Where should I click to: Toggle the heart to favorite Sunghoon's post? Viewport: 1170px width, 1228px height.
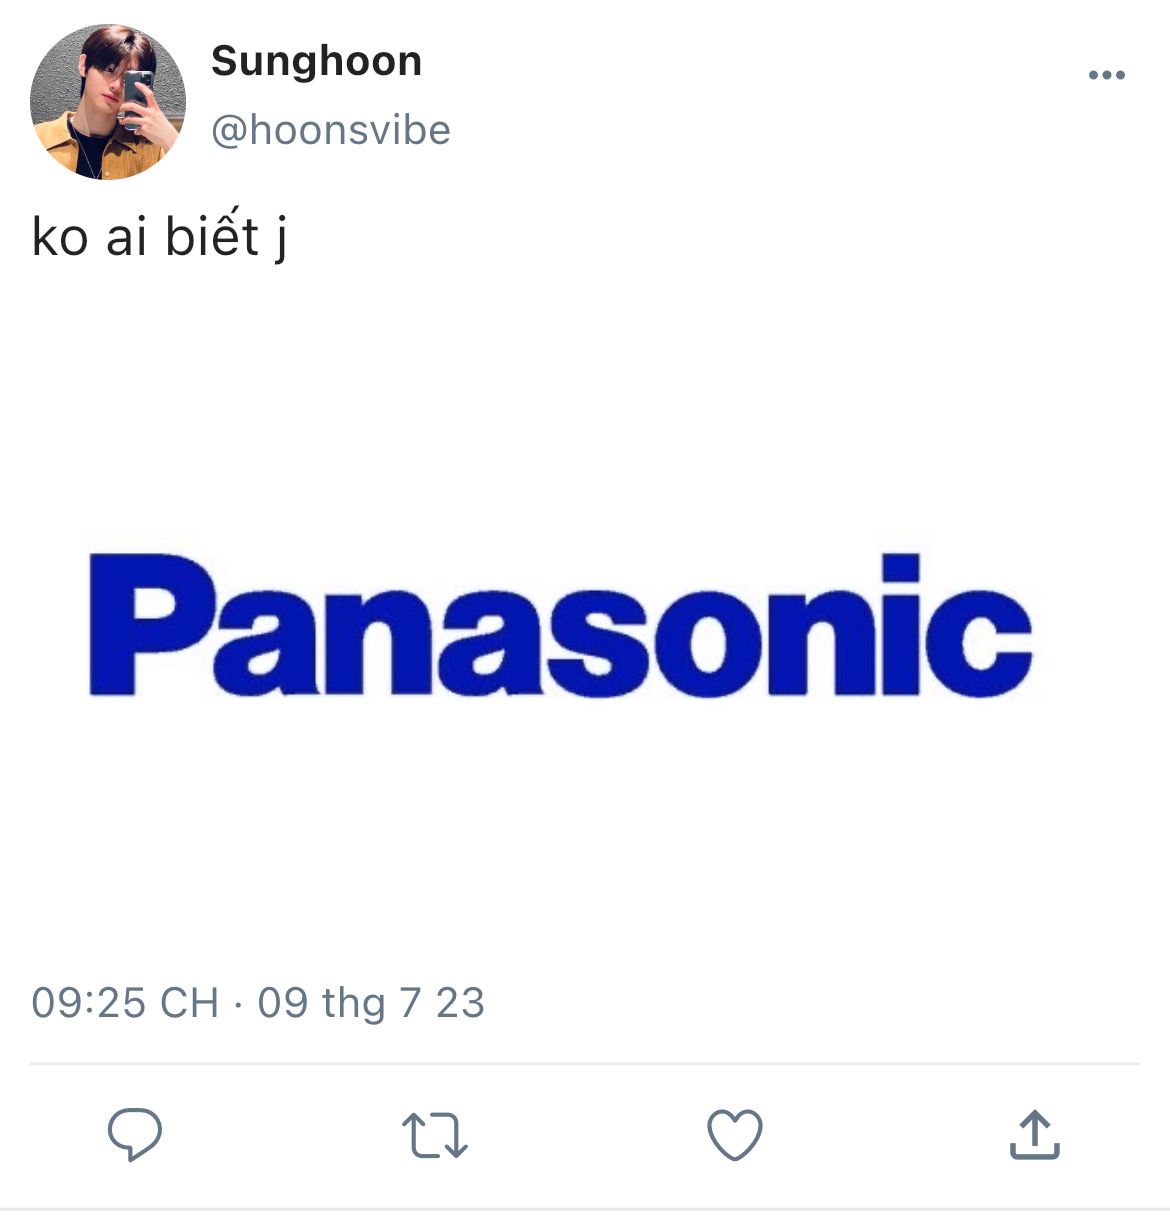click(x=735, y=1135)
